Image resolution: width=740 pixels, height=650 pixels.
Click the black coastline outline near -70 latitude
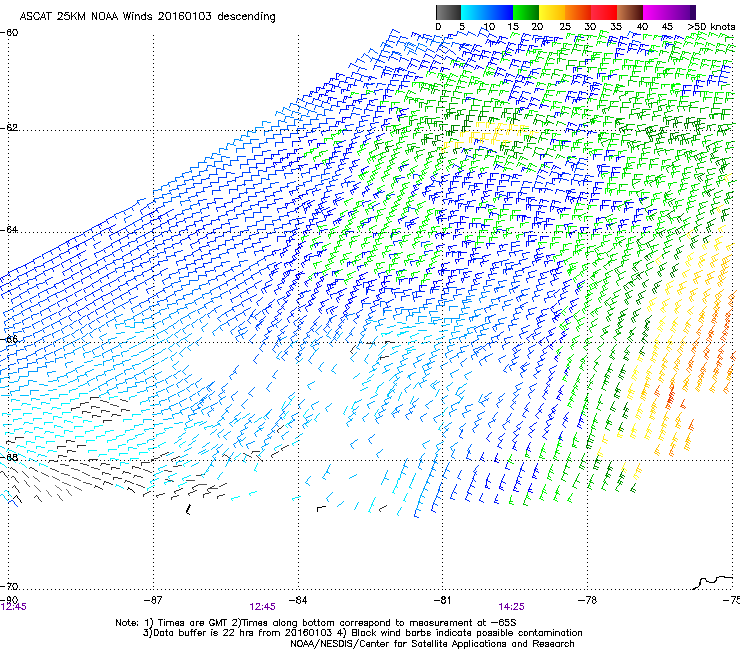coord(714,582)
